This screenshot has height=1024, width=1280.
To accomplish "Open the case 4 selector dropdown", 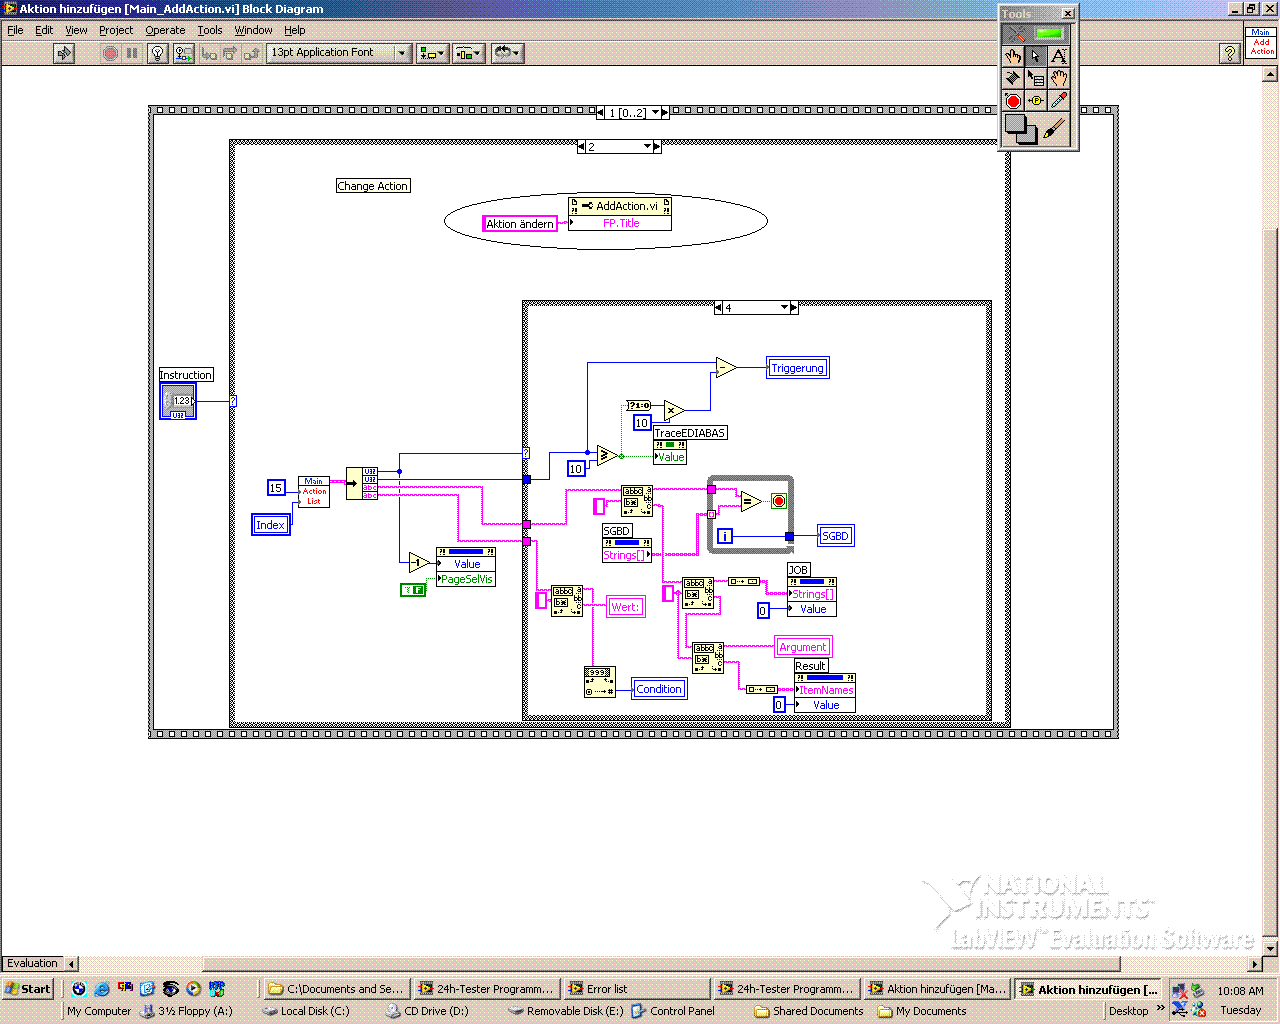I will pyautogui.click(x=784, y=308).
